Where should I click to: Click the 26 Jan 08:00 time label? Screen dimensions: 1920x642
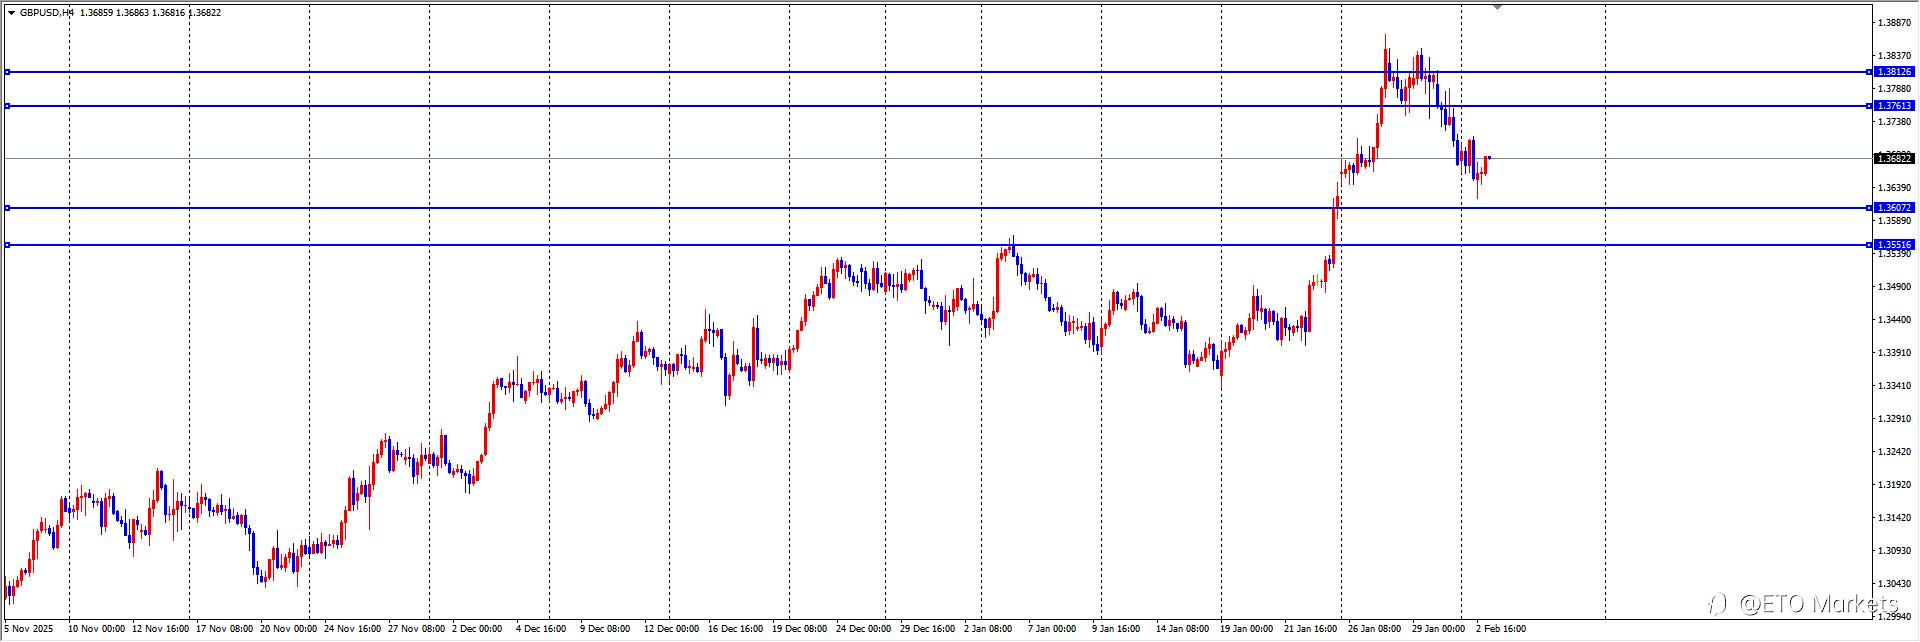(x=1375, y=629)
